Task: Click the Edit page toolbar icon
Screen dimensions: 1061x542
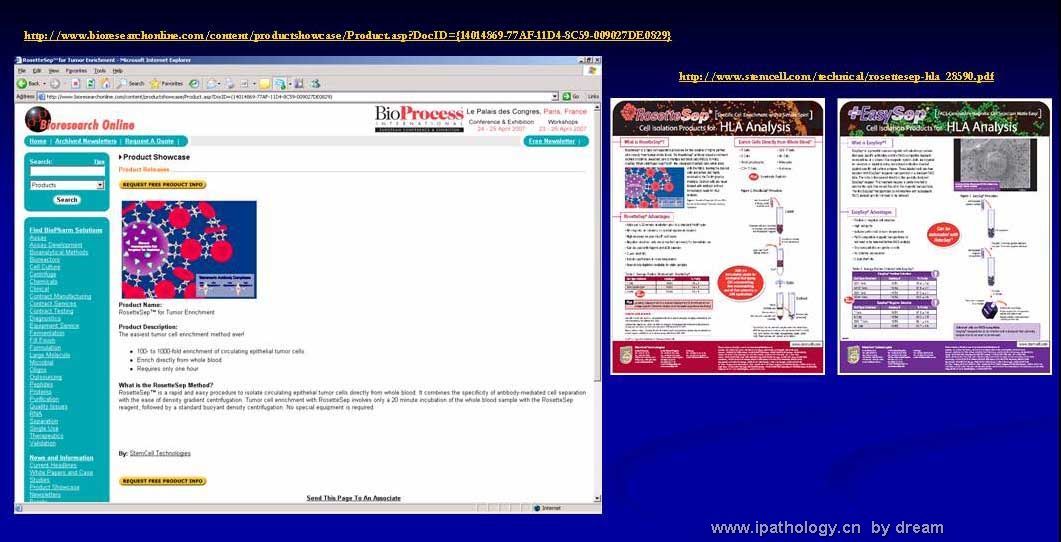Action: click(x=244, y=84)
